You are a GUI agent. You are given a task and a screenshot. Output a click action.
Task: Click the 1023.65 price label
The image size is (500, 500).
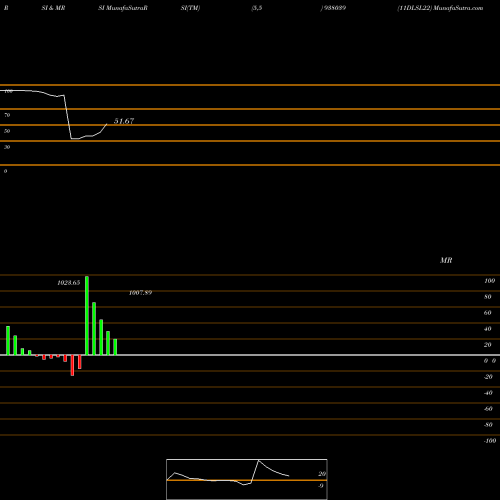(69, 283)
